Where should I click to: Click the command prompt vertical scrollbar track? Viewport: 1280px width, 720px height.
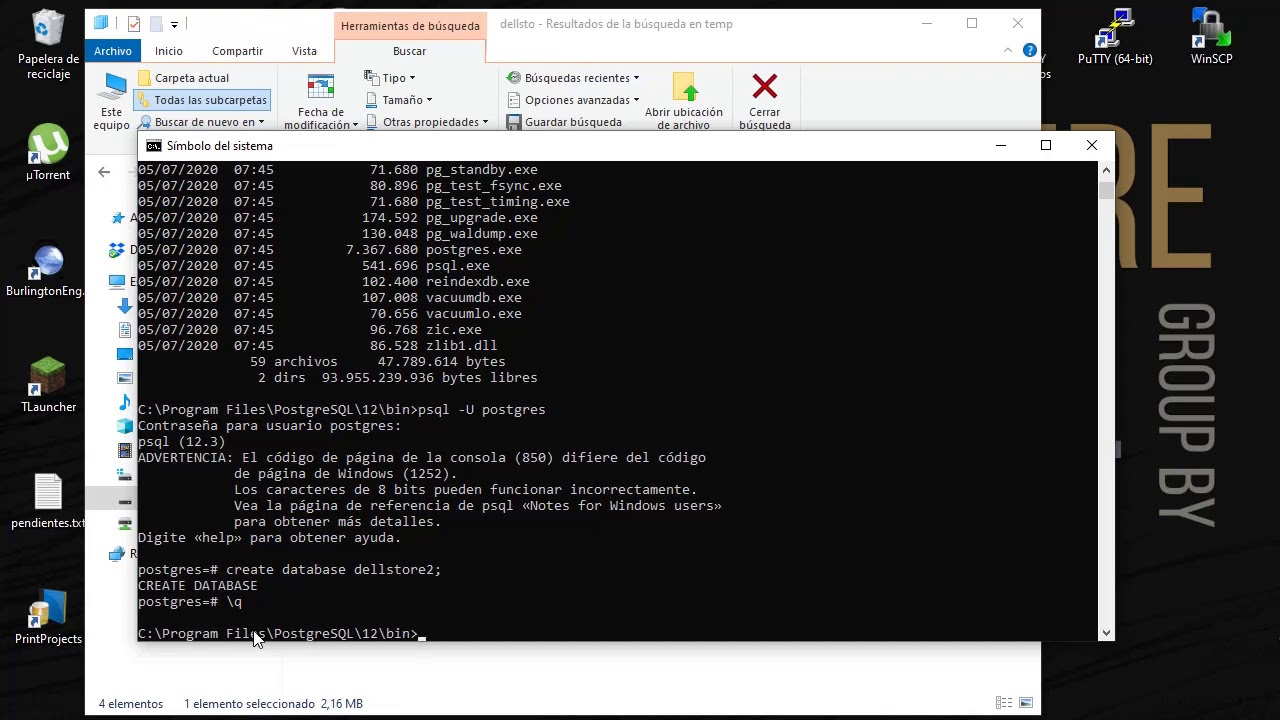(1106, 400)
